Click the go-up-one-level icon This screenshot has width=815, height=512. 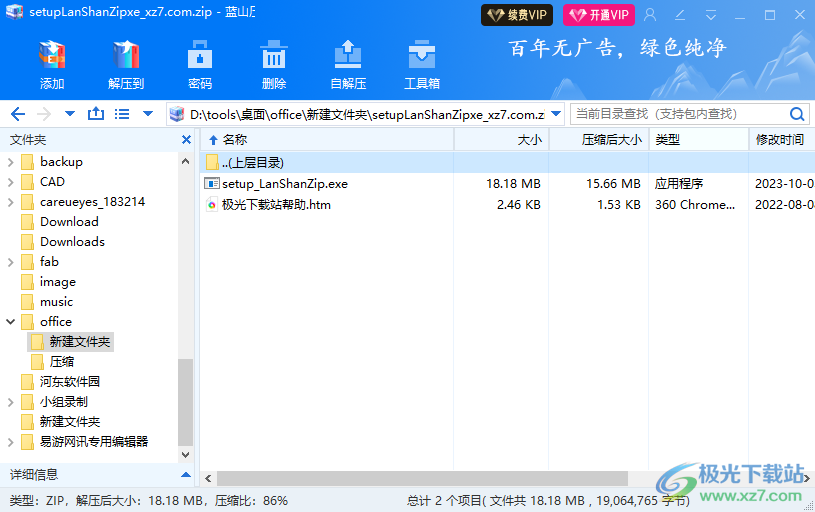tap(96, 113)
